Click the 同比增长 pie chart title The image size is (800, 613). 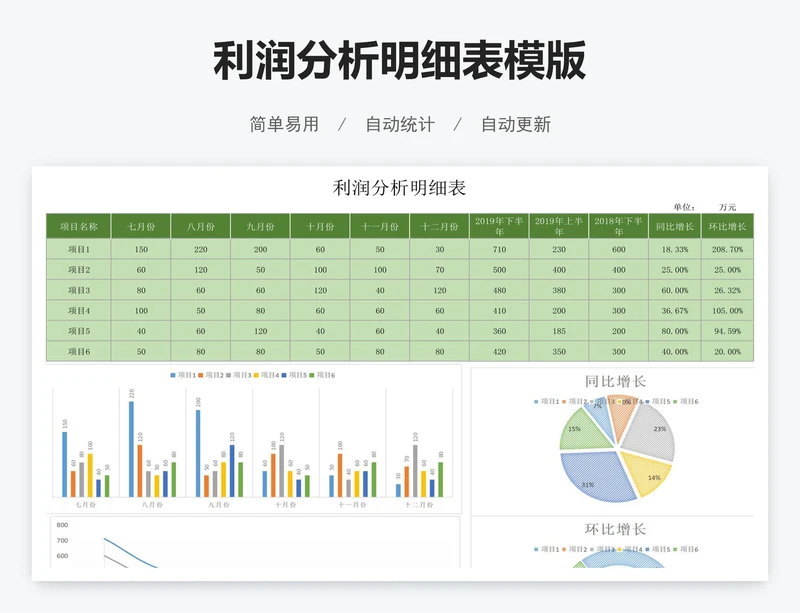tap(614, 382)
